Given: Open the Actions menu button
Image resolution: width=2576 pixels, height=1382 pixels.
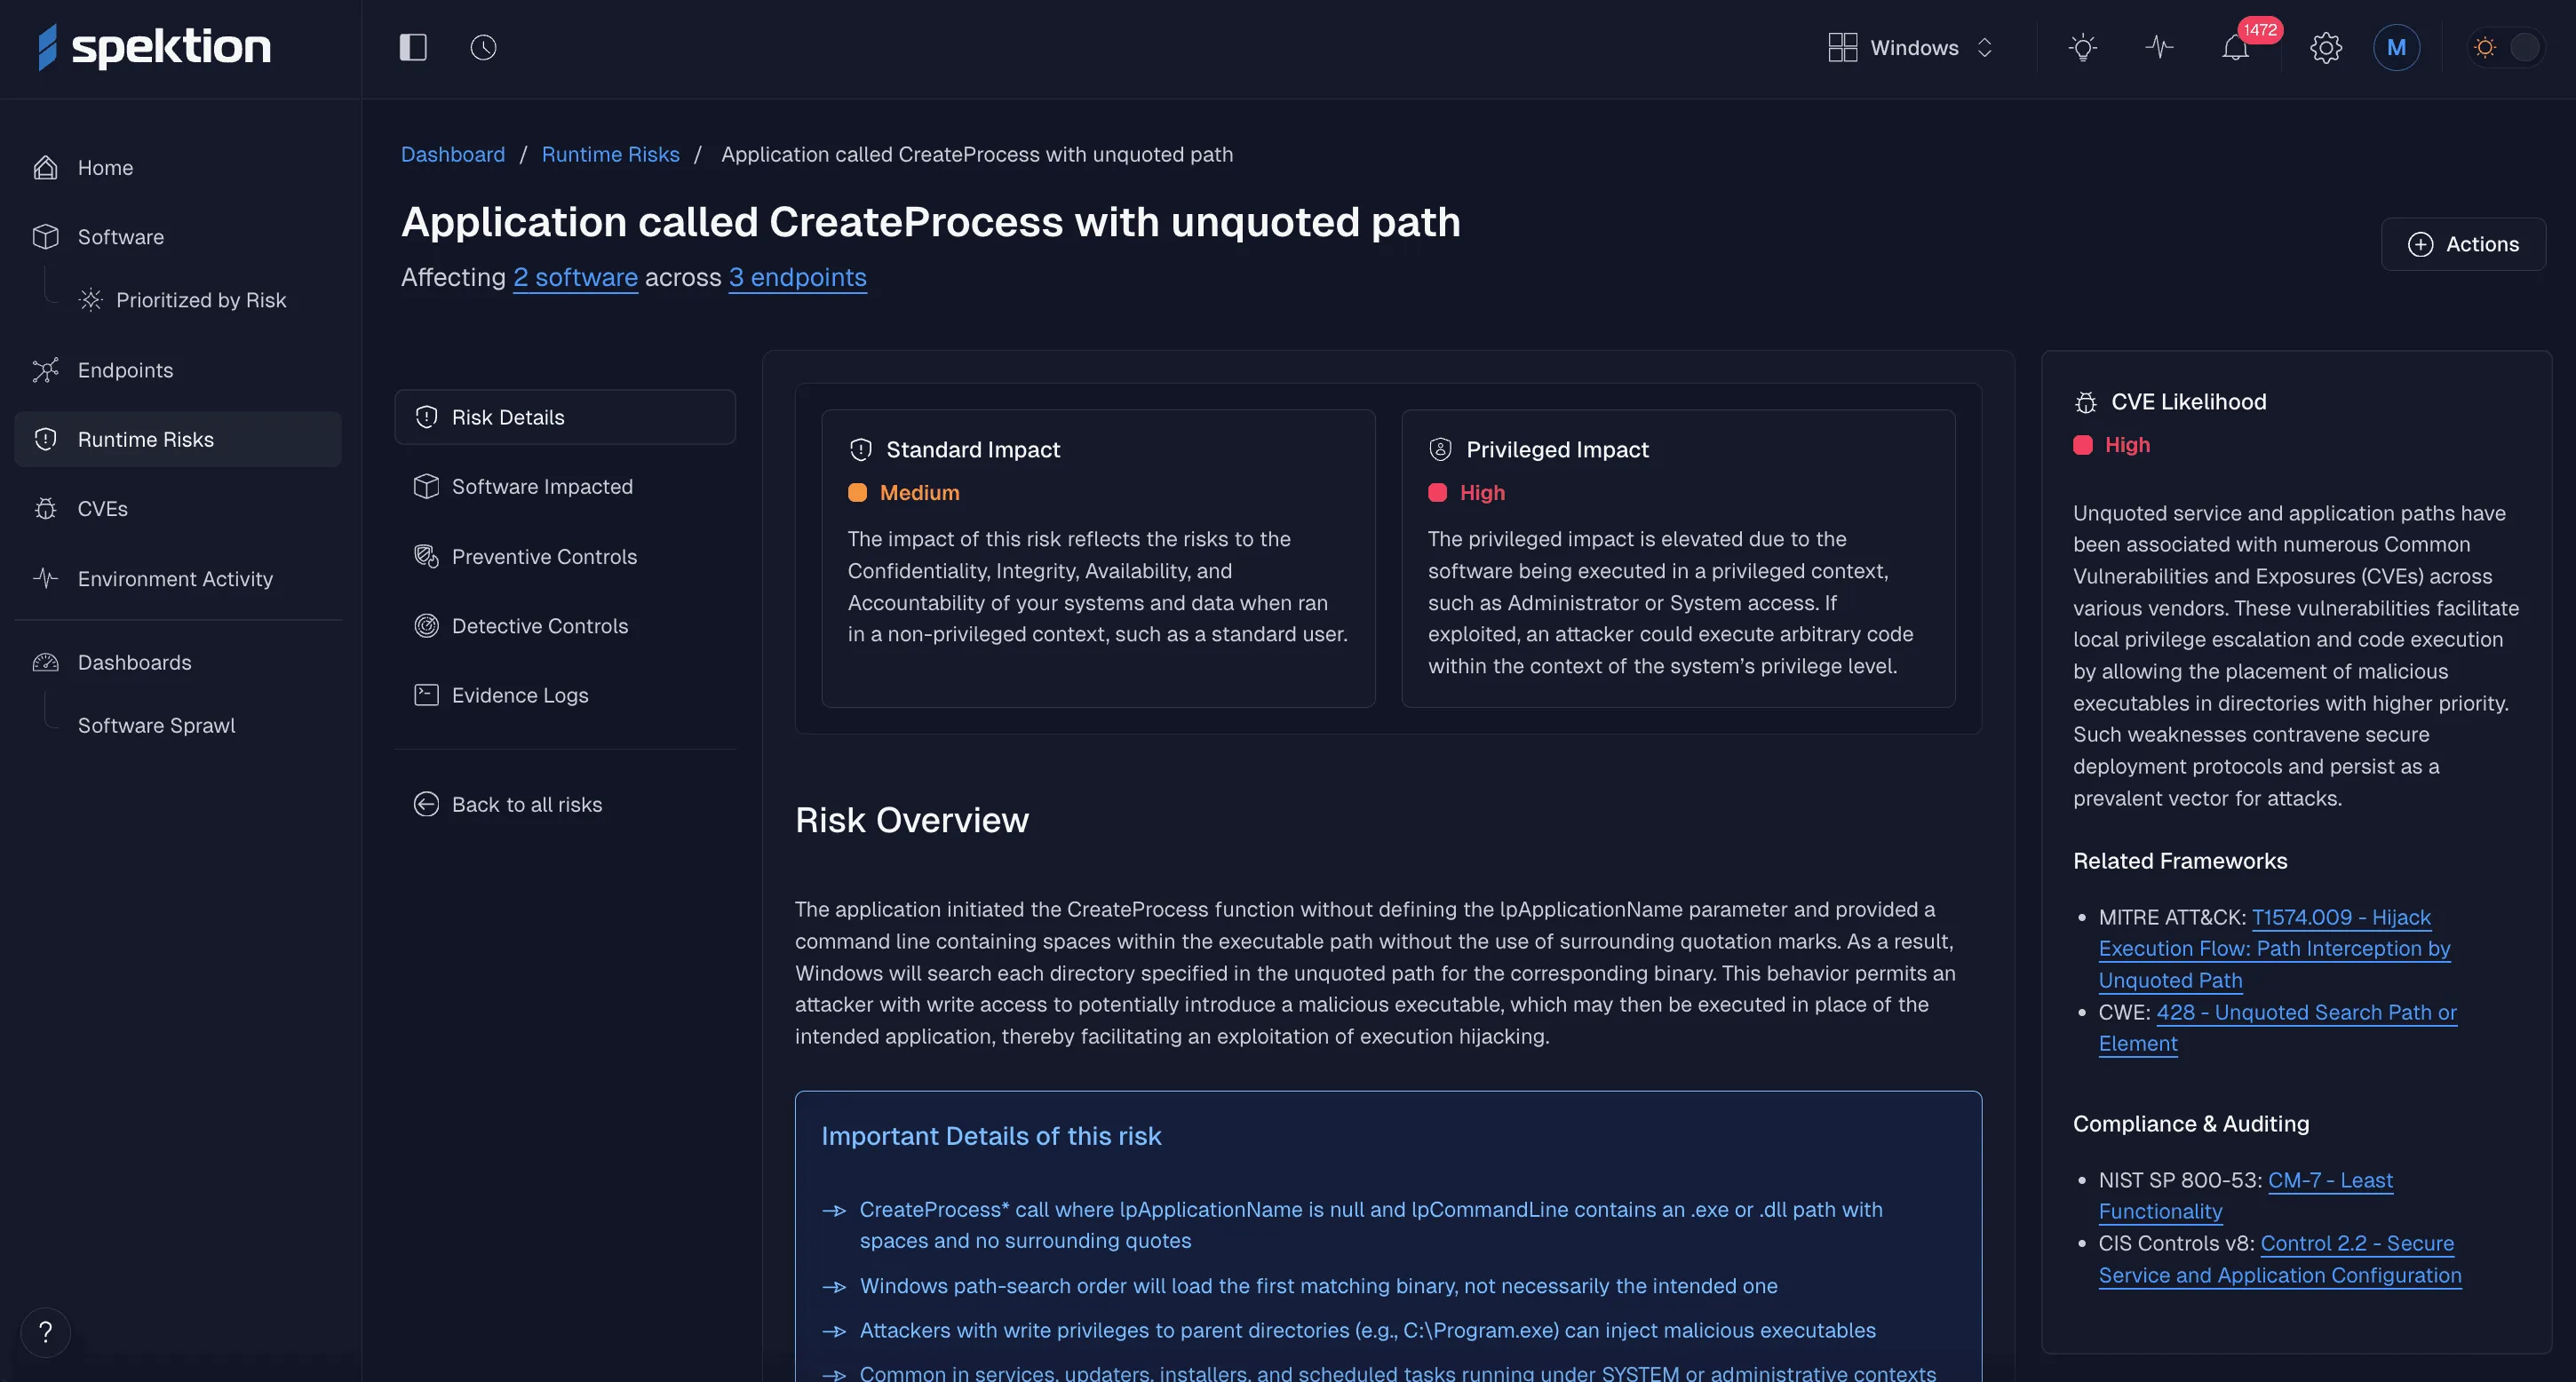Looking at the screenshot, I should click(2463, 244).
